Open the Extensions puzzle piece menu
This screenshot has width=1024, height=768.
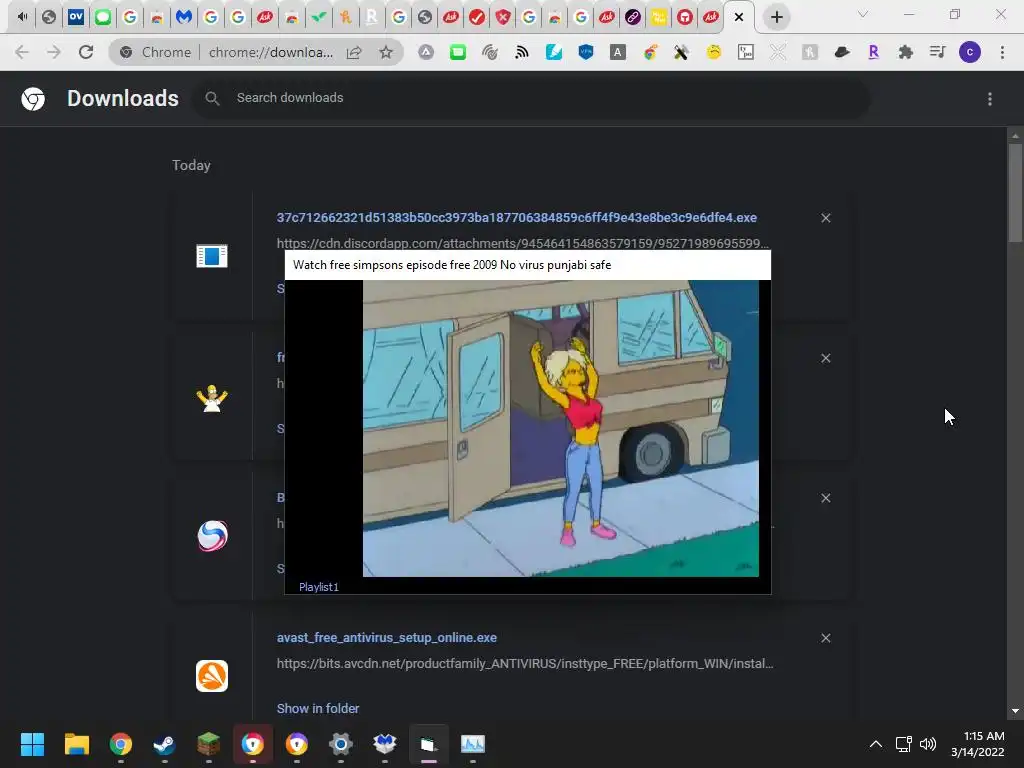(905, 52)
